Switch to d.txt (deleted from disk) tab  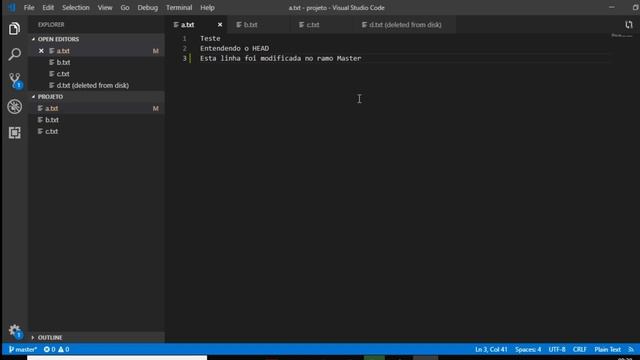404,25
